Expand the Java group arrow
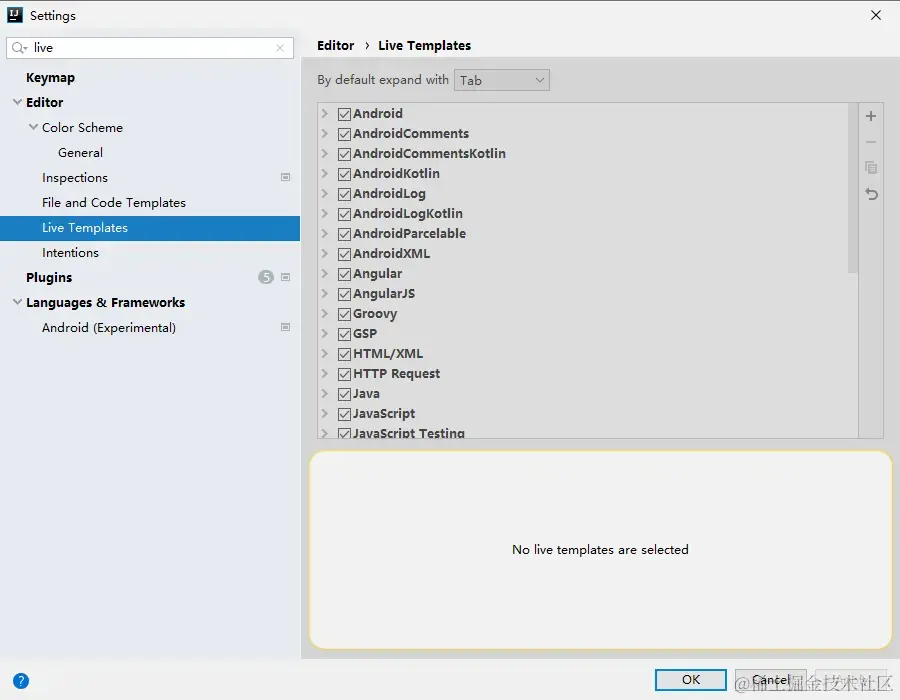 click(x=325, y=393)
